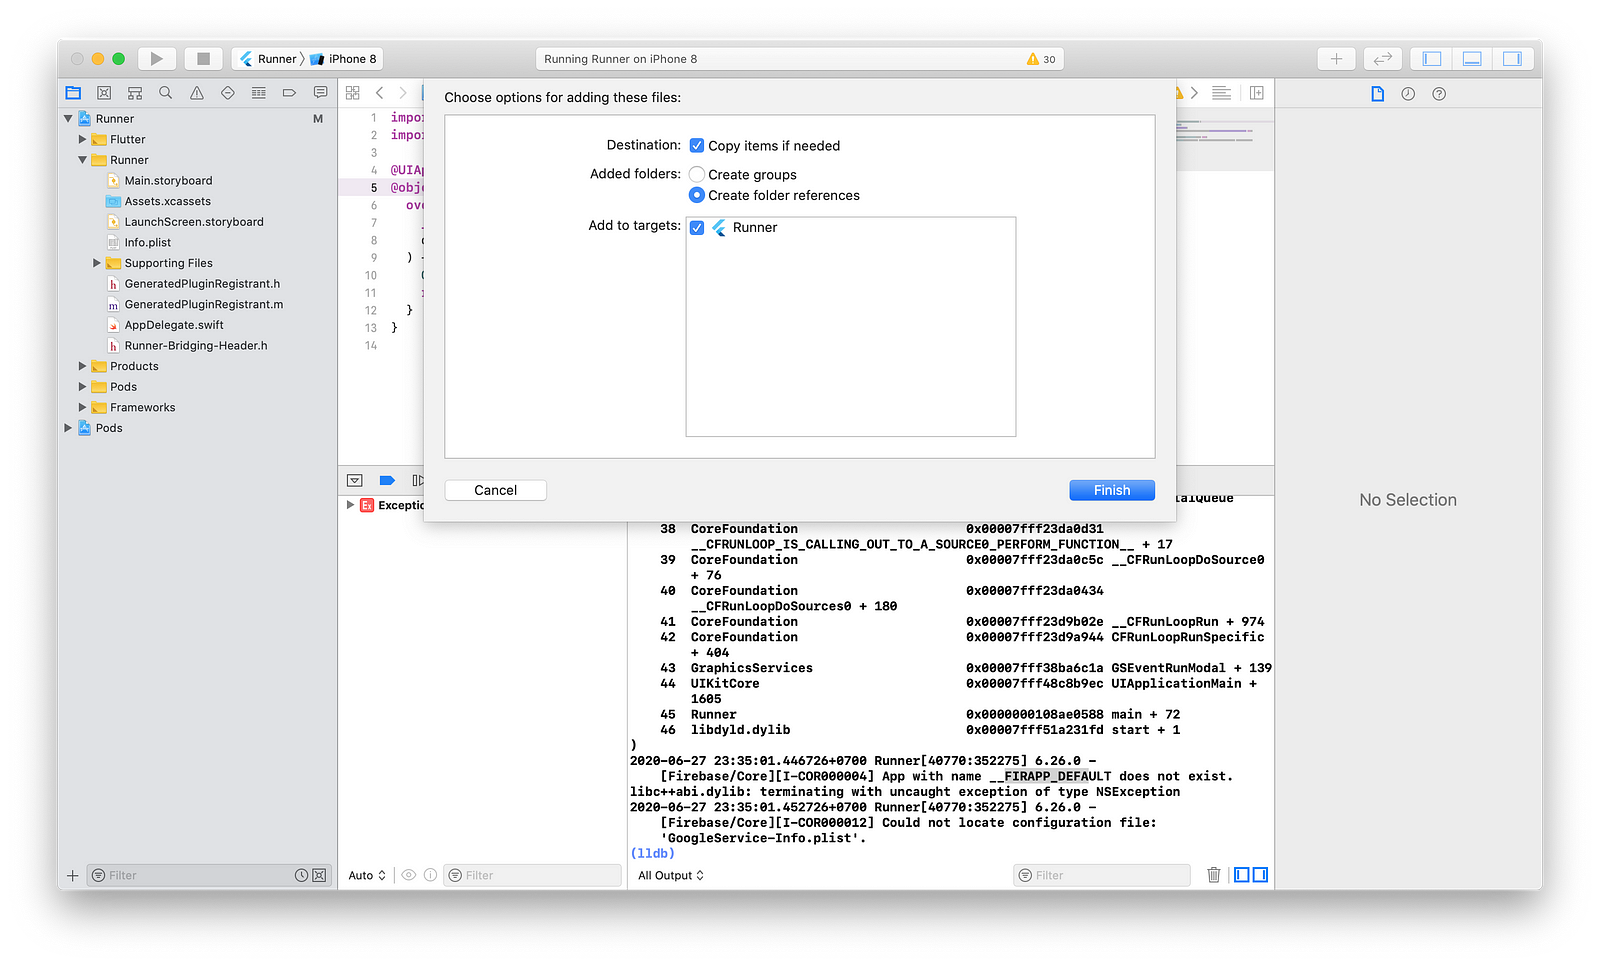Click the Runner scheme selector
This screenshot has width=1600, height=966.
coord(268,59)
